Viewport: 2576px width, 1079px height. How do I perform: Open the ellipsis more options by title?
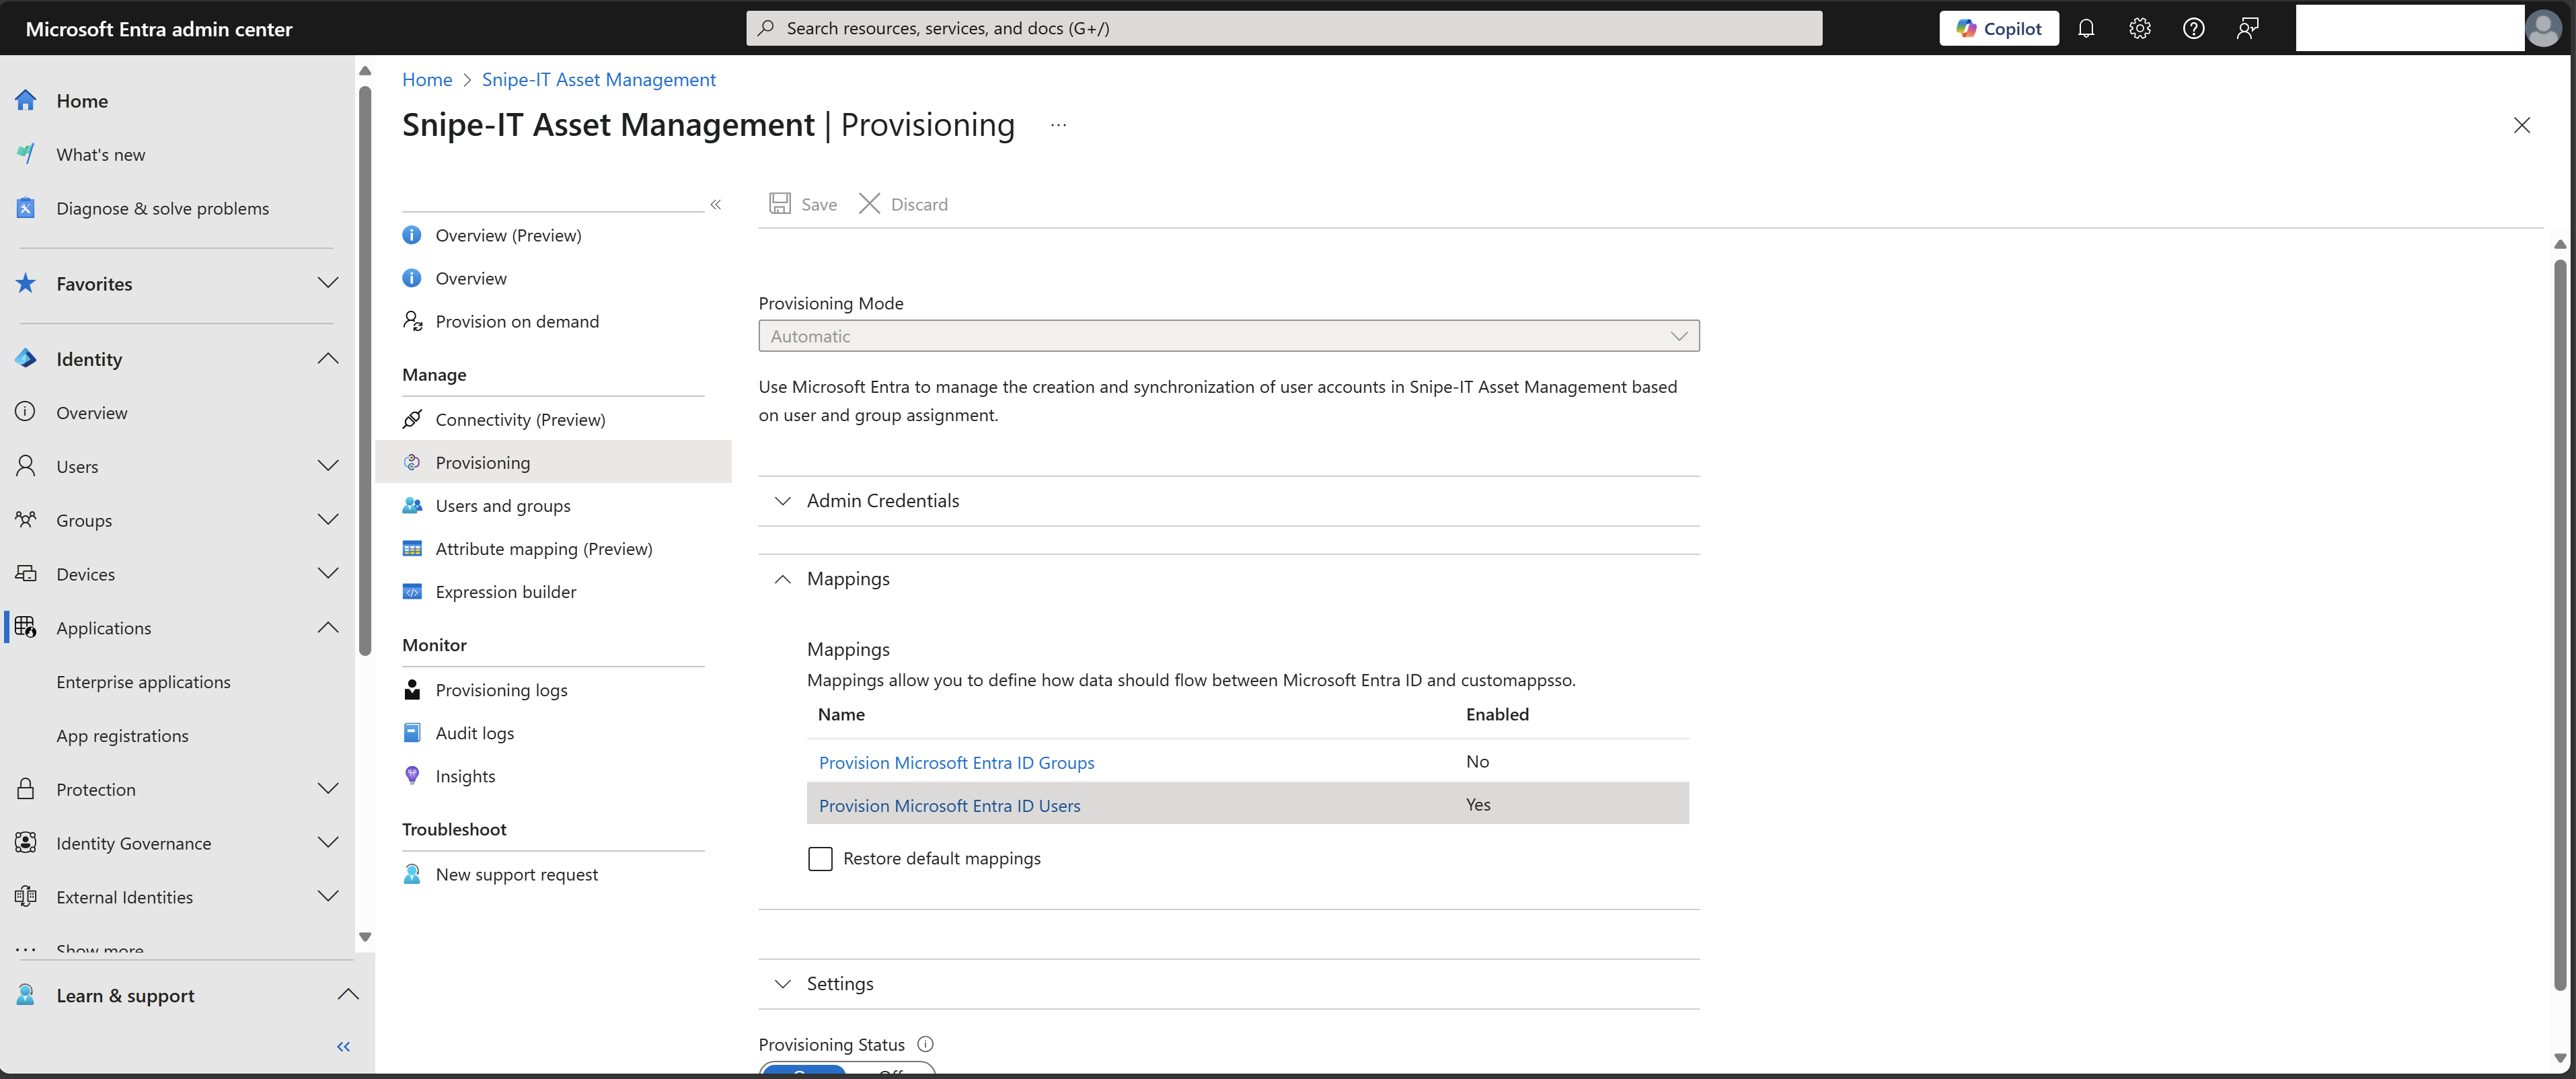[1058, 125]
